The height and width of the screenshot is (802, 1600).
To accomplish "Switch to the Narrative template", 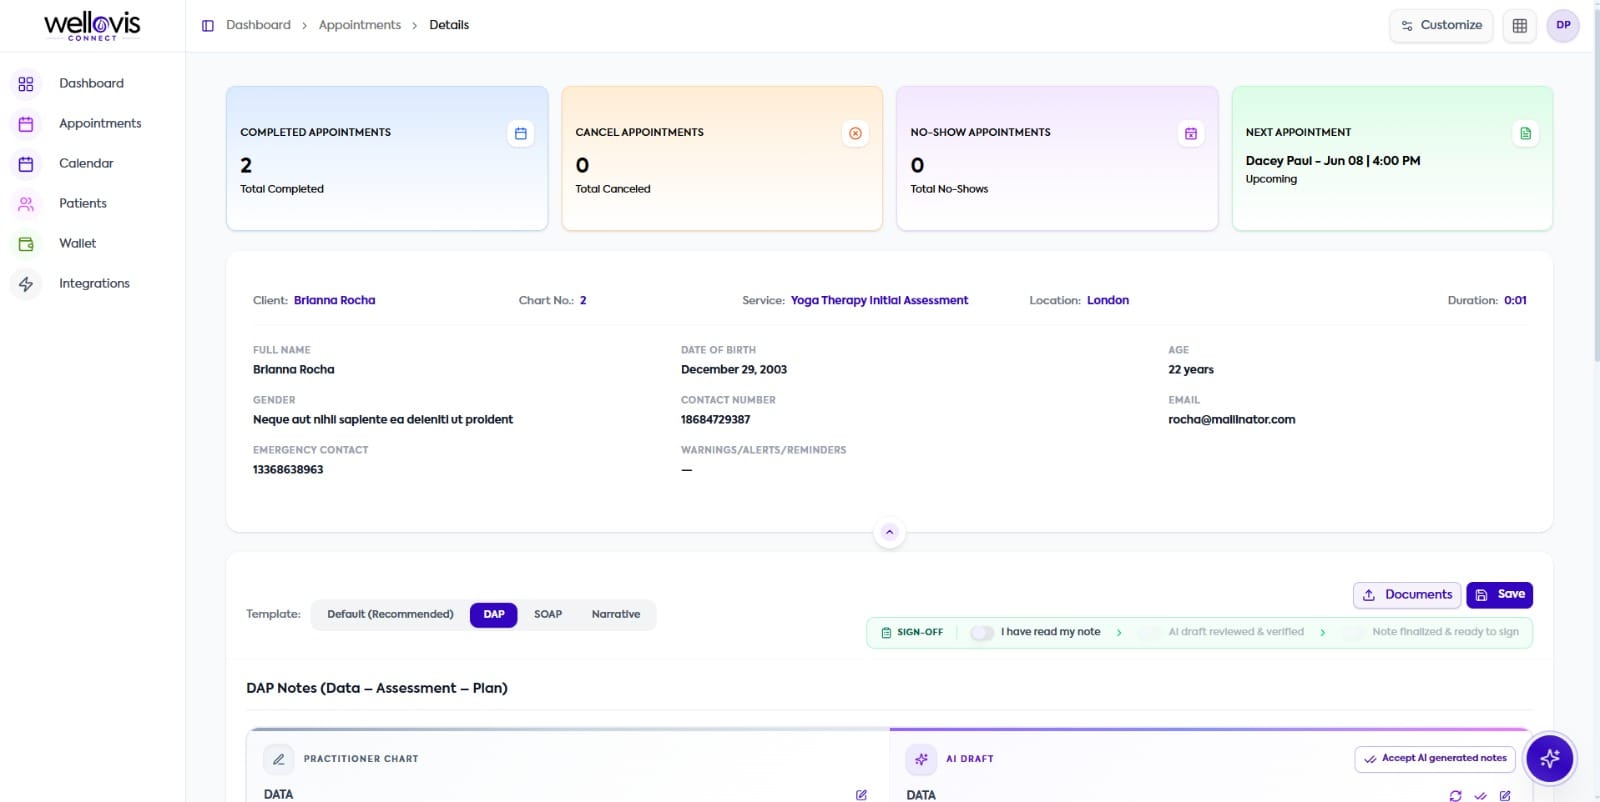I will click(616, 614).
